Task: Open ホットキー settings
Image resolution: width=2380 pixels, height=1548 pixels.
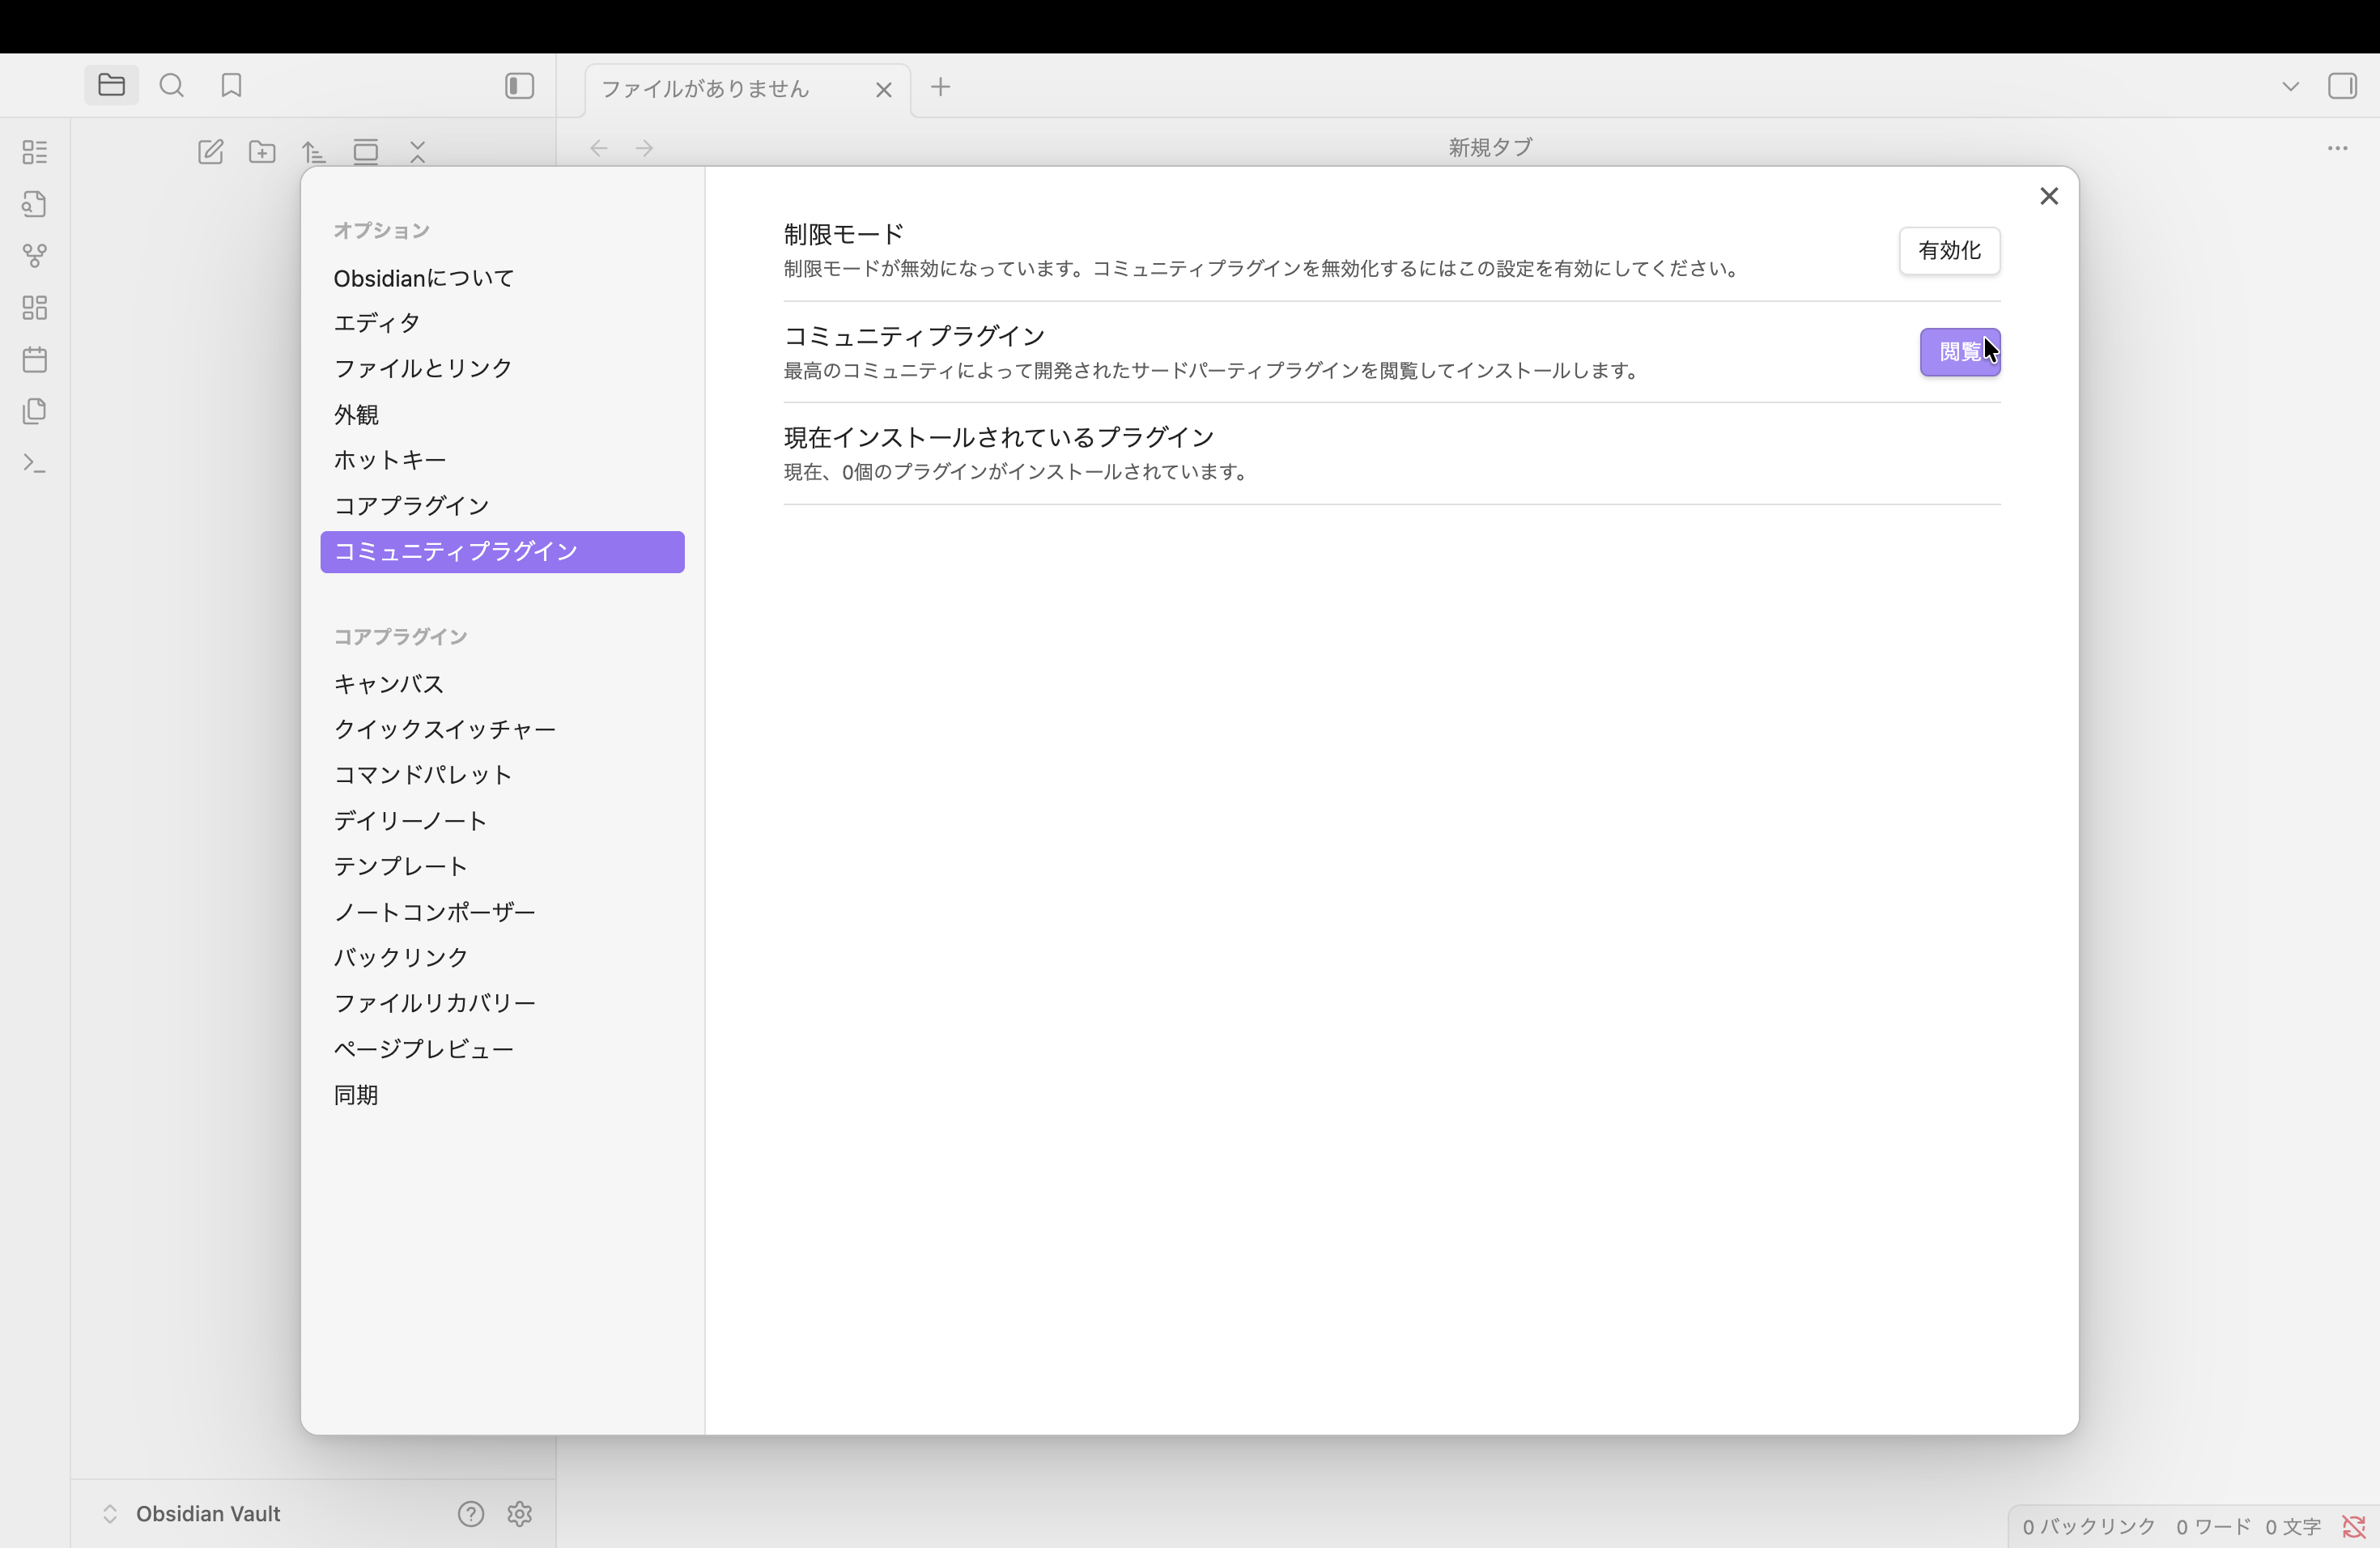Action: (390, 460)
